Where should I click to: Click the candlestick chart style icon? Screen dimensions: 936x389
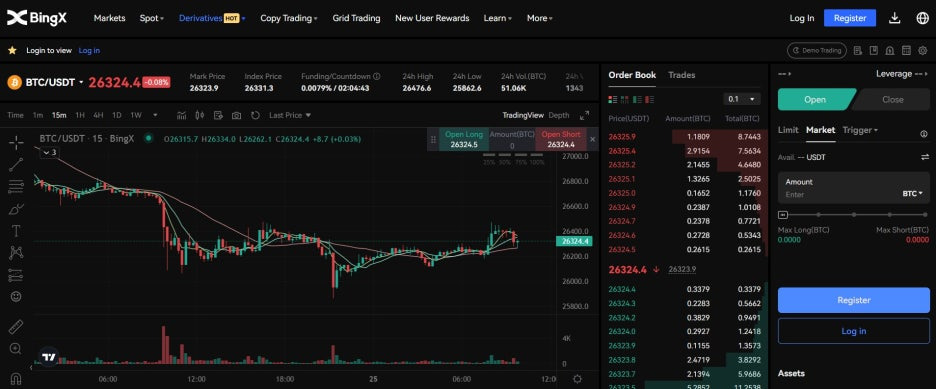[200, 115]
